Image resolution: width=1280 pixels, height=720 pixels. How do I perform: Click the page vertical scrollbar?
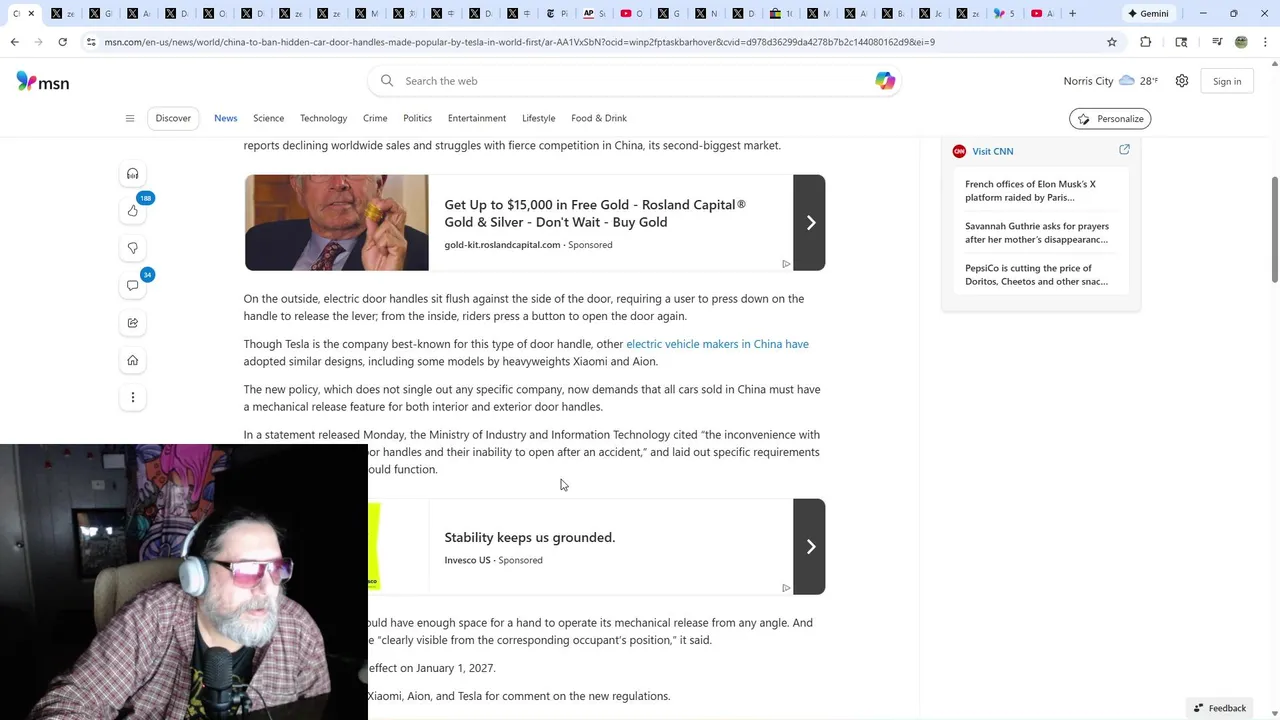tap(1274, 230)
